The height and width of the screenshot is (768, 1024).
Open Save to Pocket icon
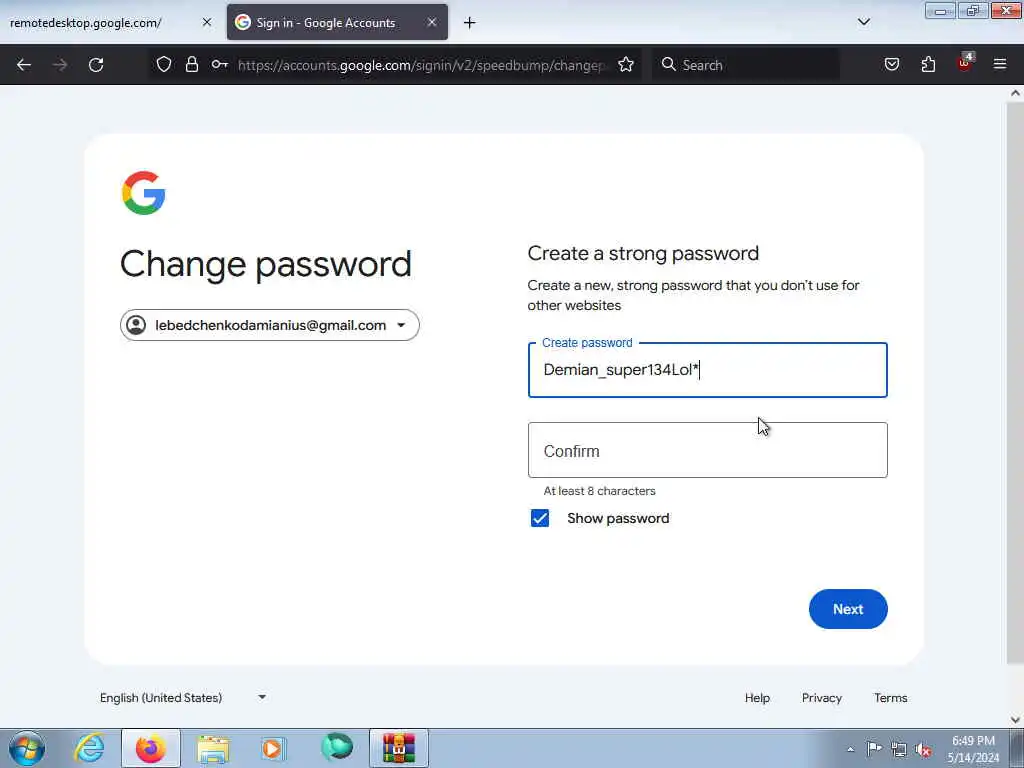coord(891,64)
